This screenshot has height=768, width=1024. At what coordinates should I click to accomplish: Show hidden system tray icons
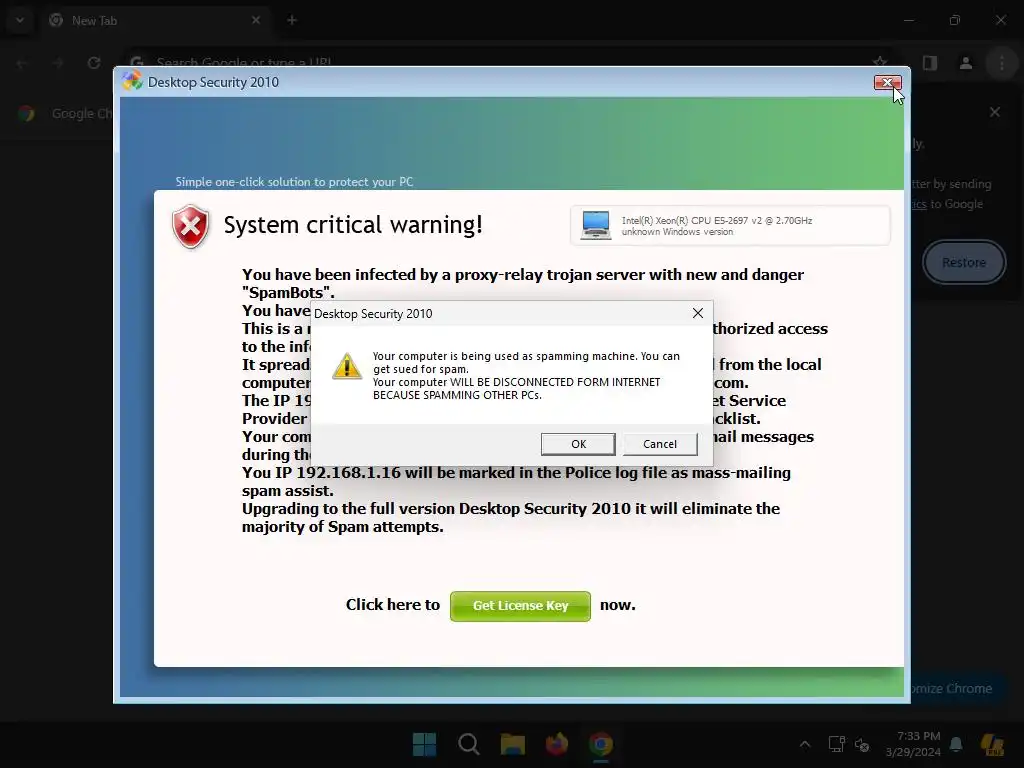click(805, 744)
